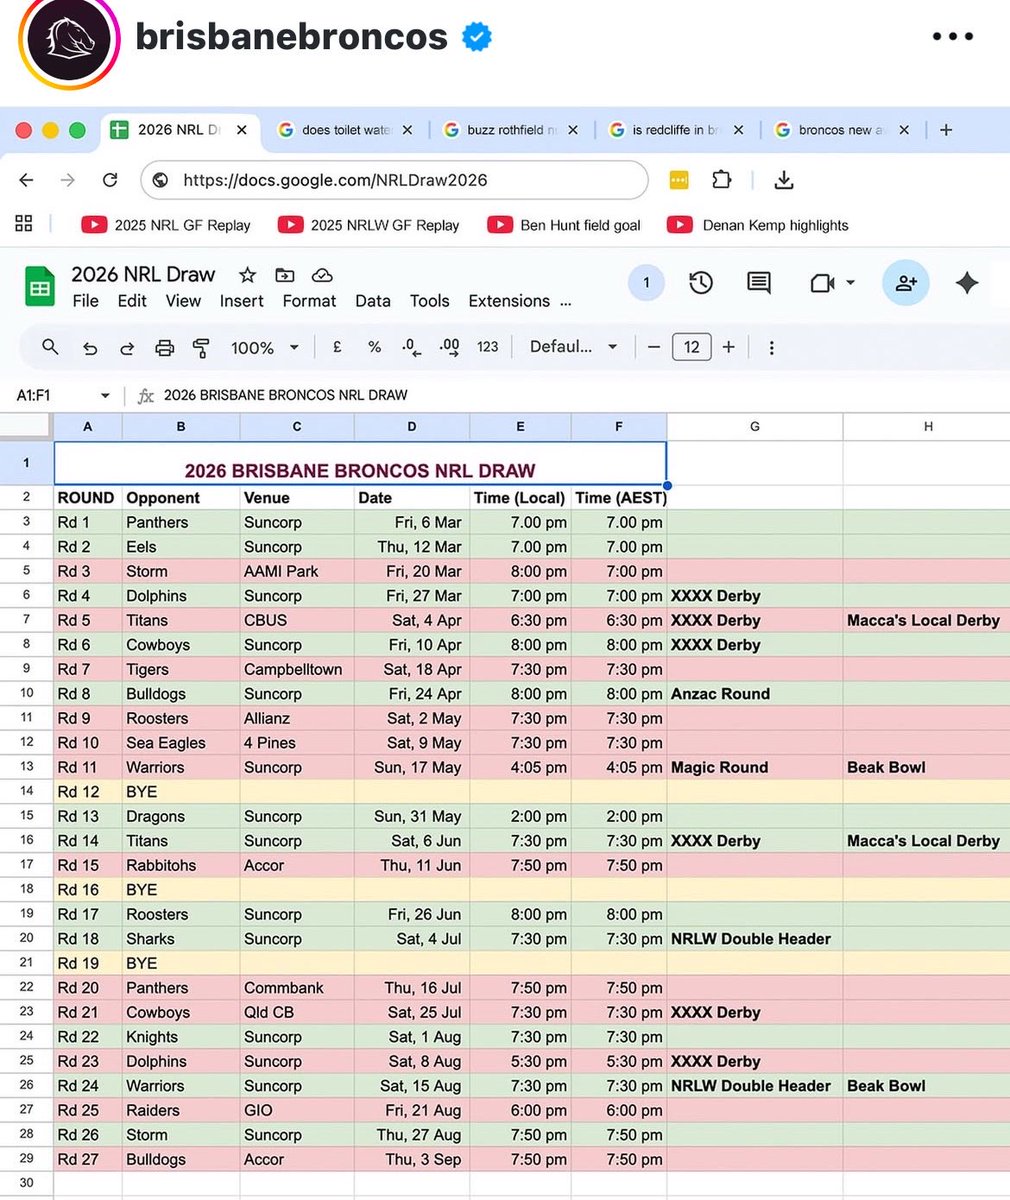
Task: Click the font size 12 field
Action: pyautogui.click(x=692, y=347)
